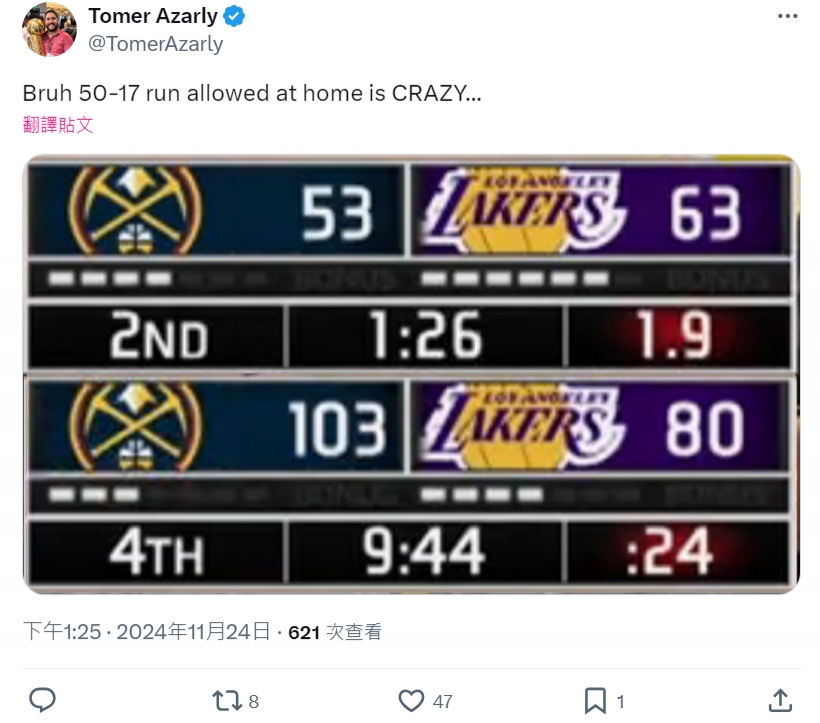The height and width of the screenshot is (723, 820).
Task: Click the repost count 8
Action: click(253, 701)
